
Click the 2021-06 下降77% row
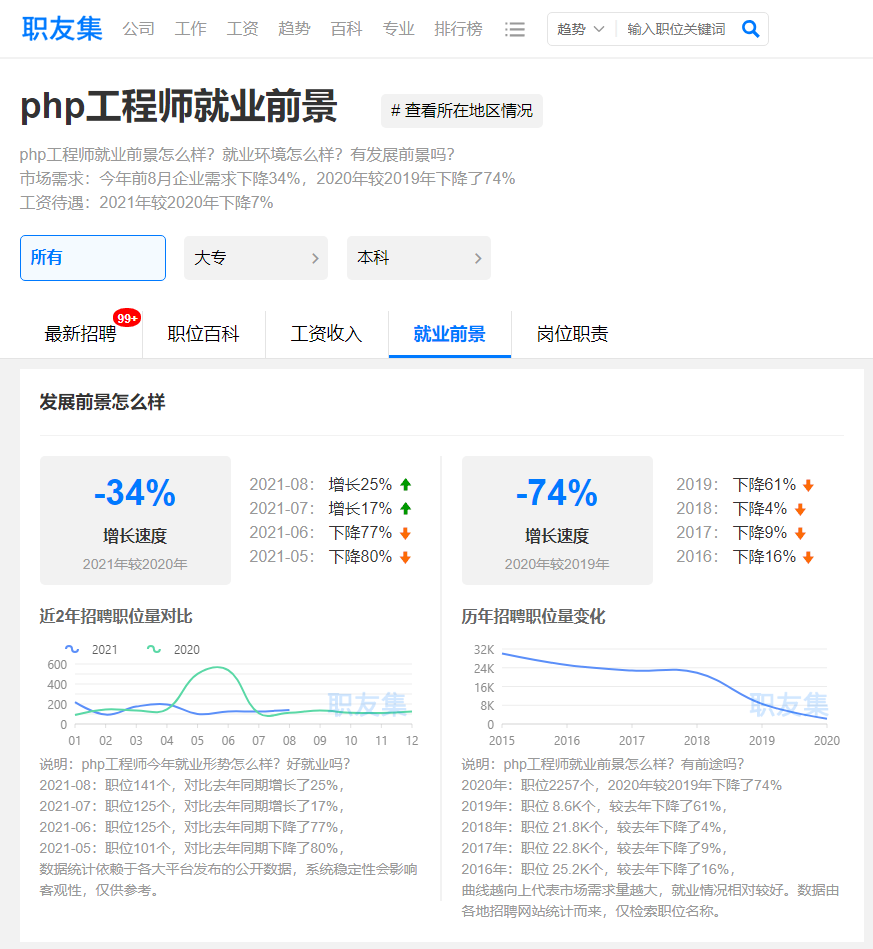coord(331,533)
